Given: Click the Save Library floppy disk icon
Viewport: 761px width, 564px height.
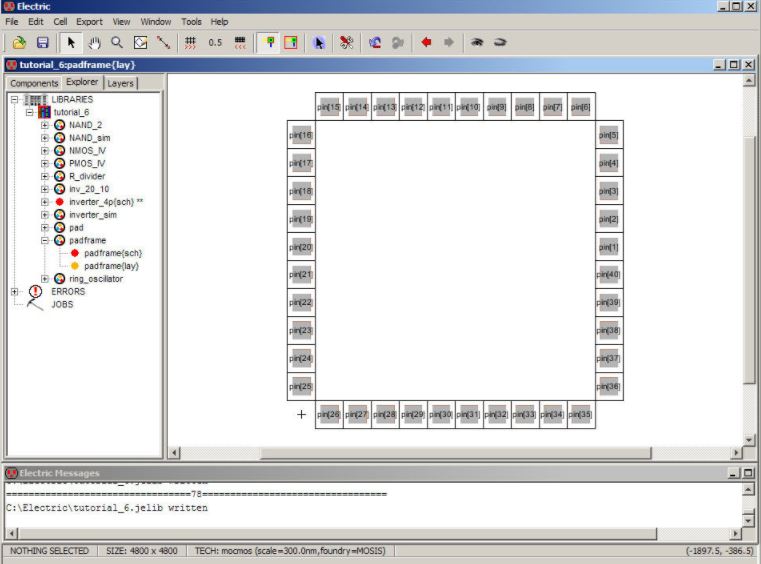Looking at the screenshot, I should point(43,43).
